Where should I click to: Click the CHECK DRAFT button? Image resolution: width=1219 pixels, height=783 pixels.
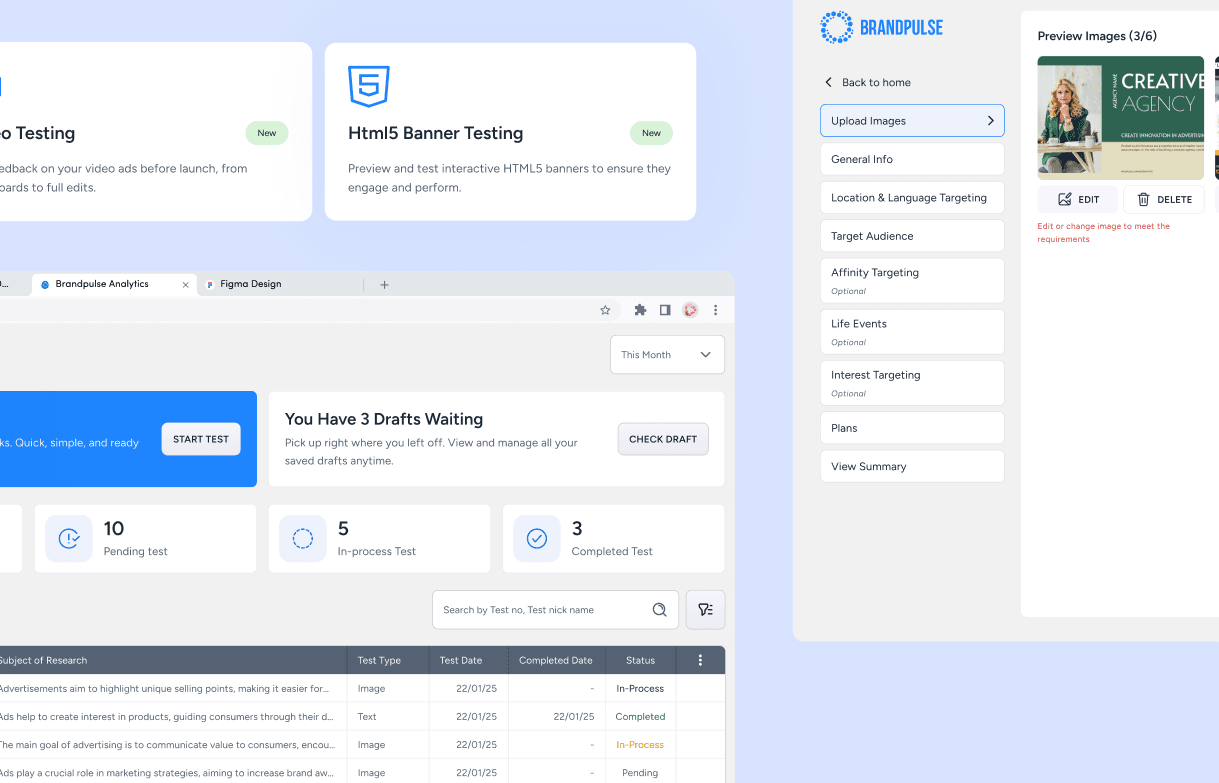pyautogui.click(x=663, y=439)
